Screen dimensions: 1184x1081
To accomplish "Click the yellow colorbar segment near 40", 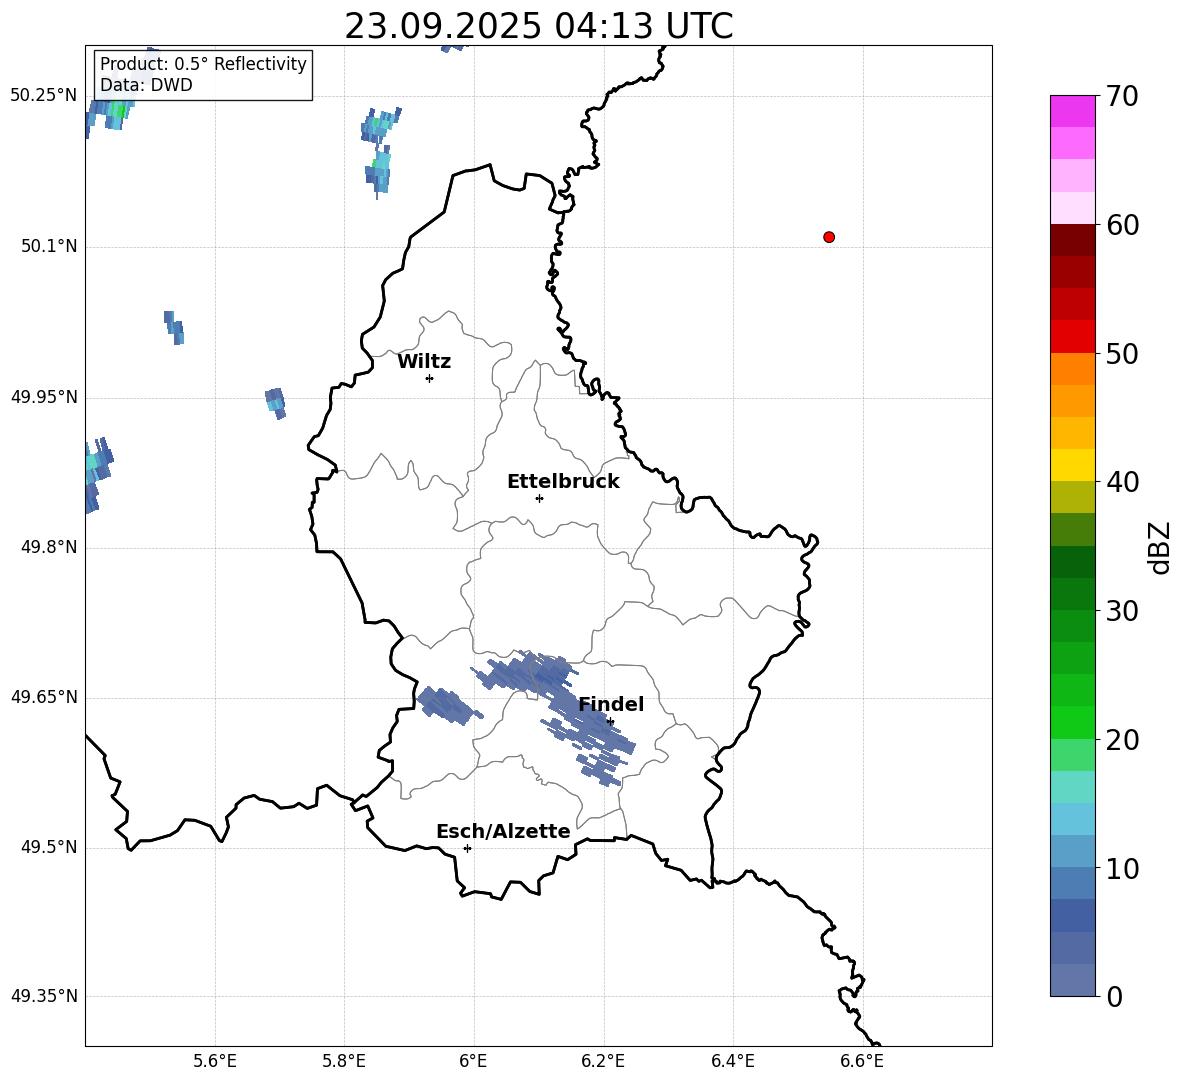I will (1073, 465).
